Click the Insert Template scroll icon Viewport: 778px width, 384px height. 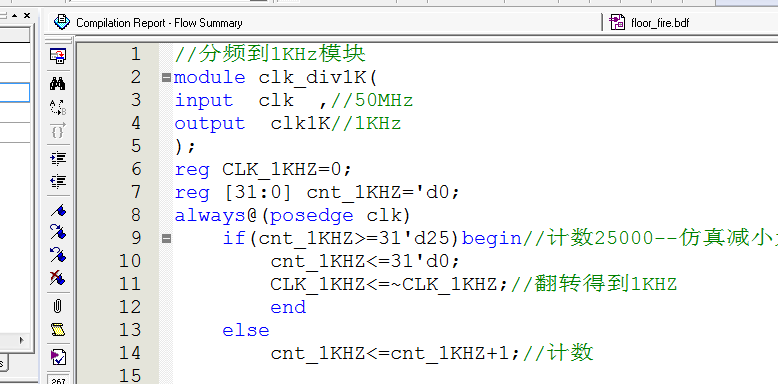58,329
